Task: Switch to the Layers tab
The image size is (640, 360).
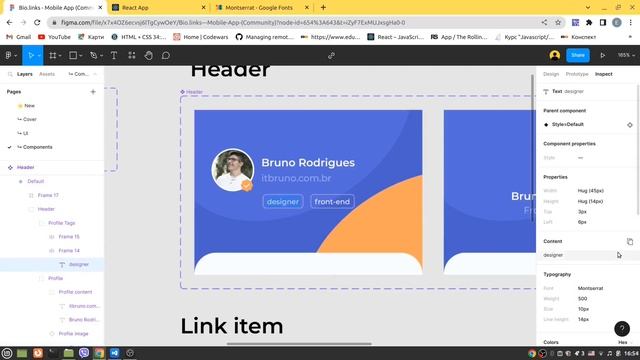Action: 24,74
